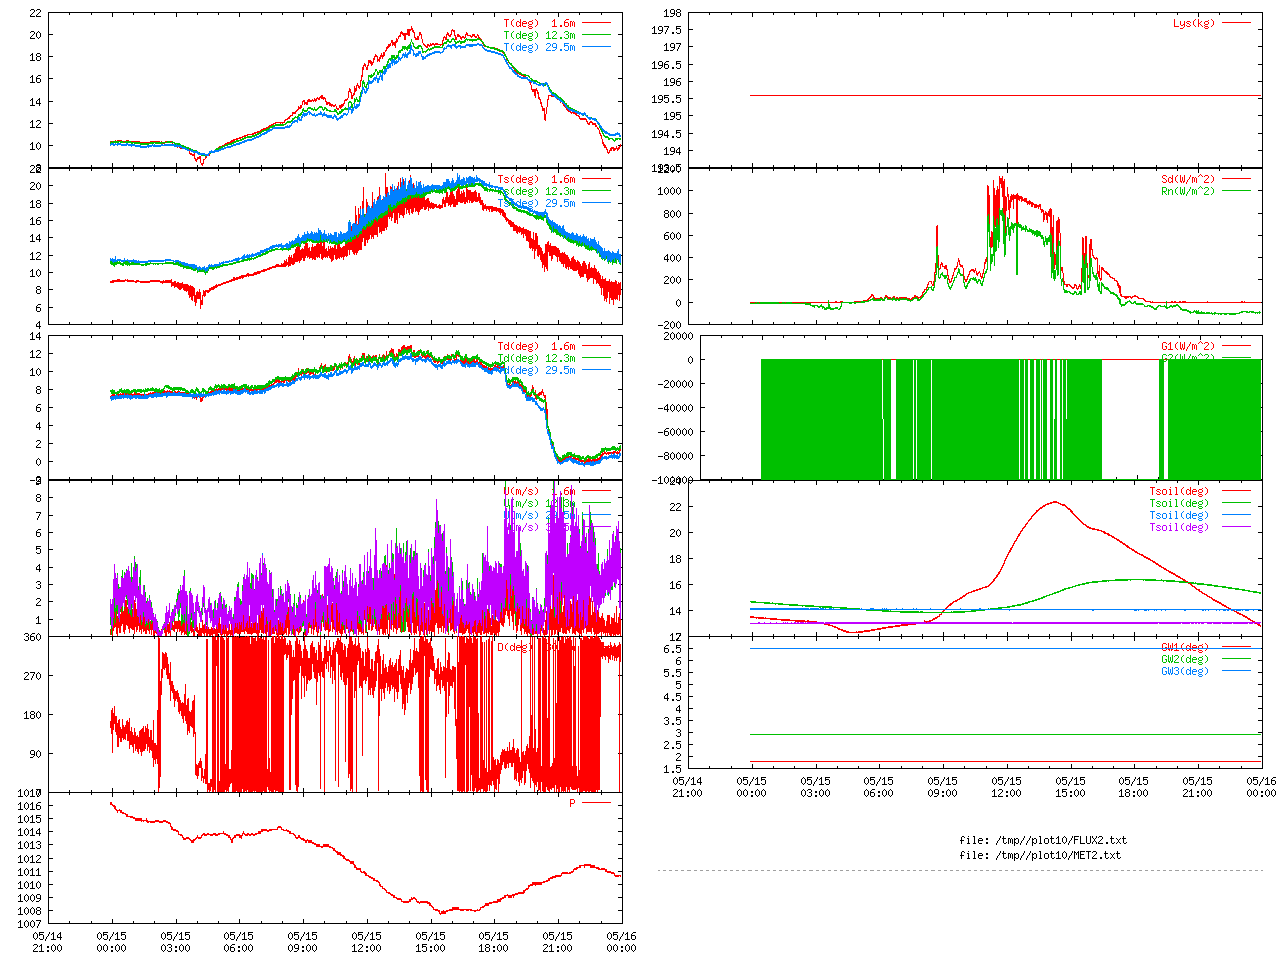Screen dimensions: 1280x960
Task: Click the red 'Td(deg) 1.6m' legend label
Action: [536, 346]
